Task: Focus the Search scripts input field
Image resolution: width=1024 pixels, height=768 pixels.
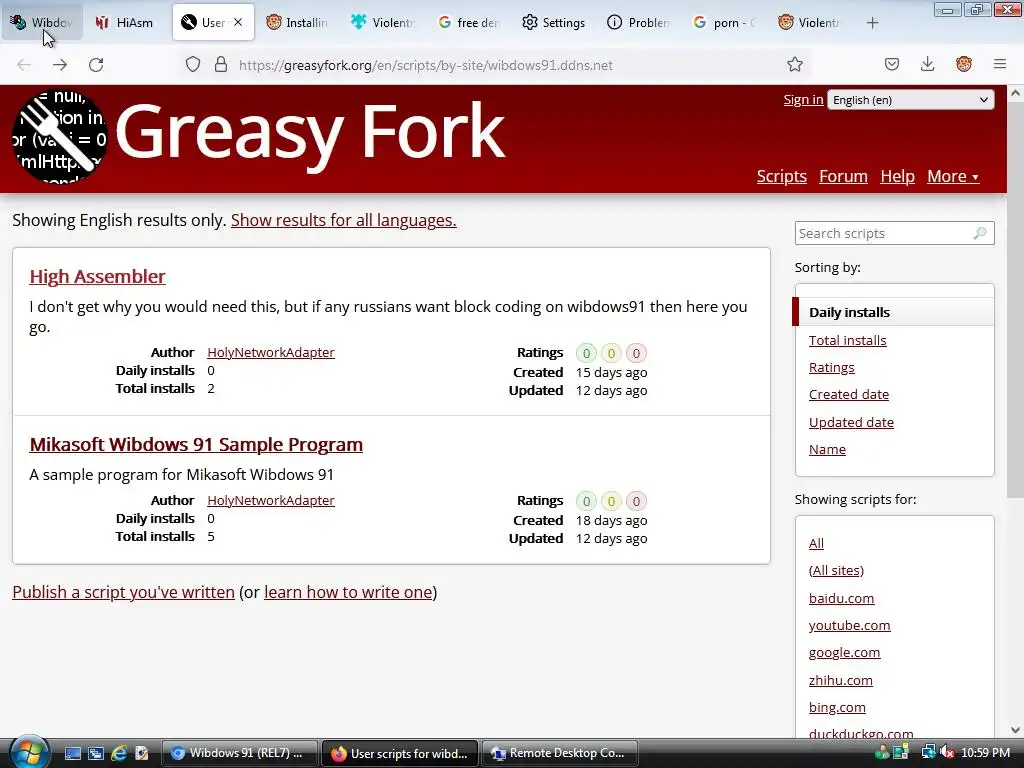Action: coord(894,233)
